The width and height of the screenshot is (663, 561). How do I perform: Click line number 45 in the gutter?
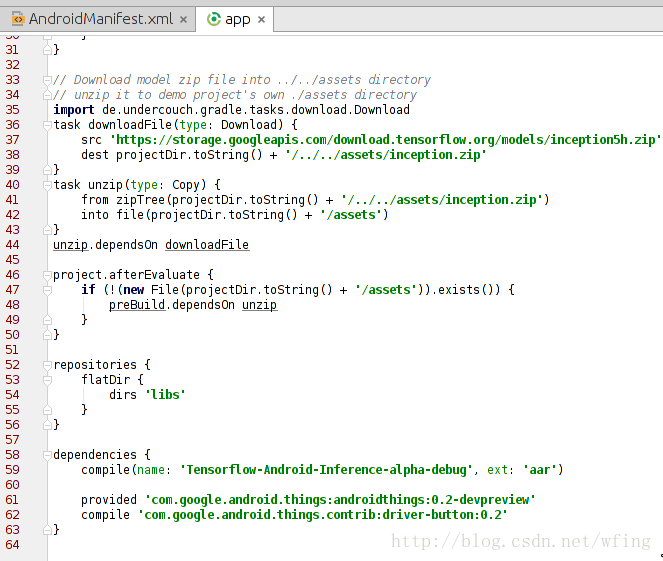(12, 260)
